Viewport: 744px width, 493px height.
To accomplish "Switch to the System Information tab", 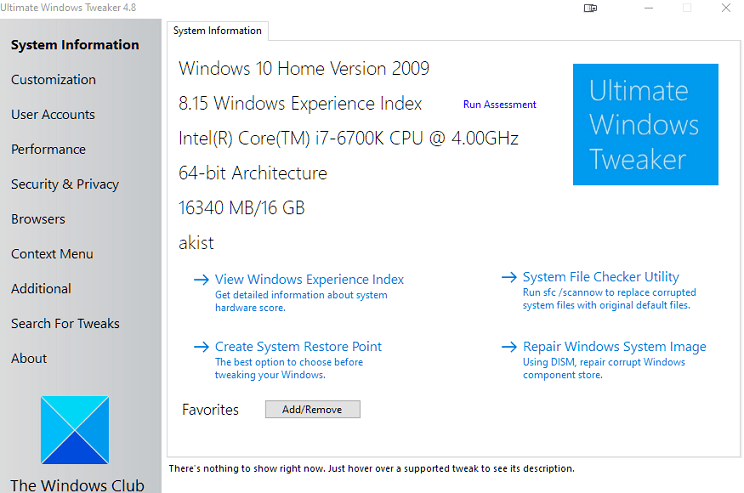I will 217,31.
